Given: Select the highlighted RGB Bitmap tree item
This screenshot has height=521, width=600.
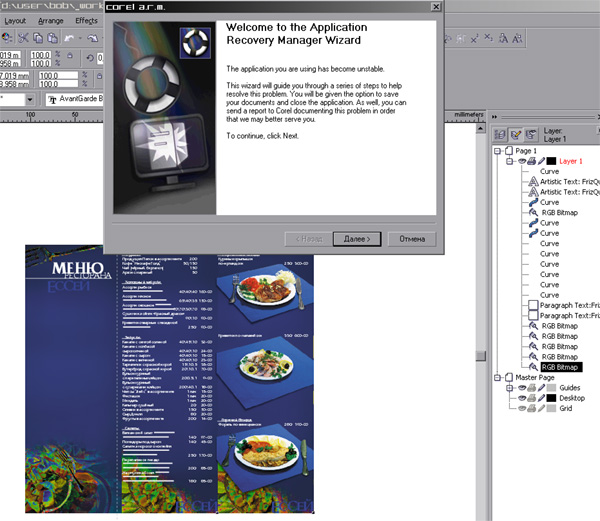Looking at the screenshot, I should coord(561,367).
